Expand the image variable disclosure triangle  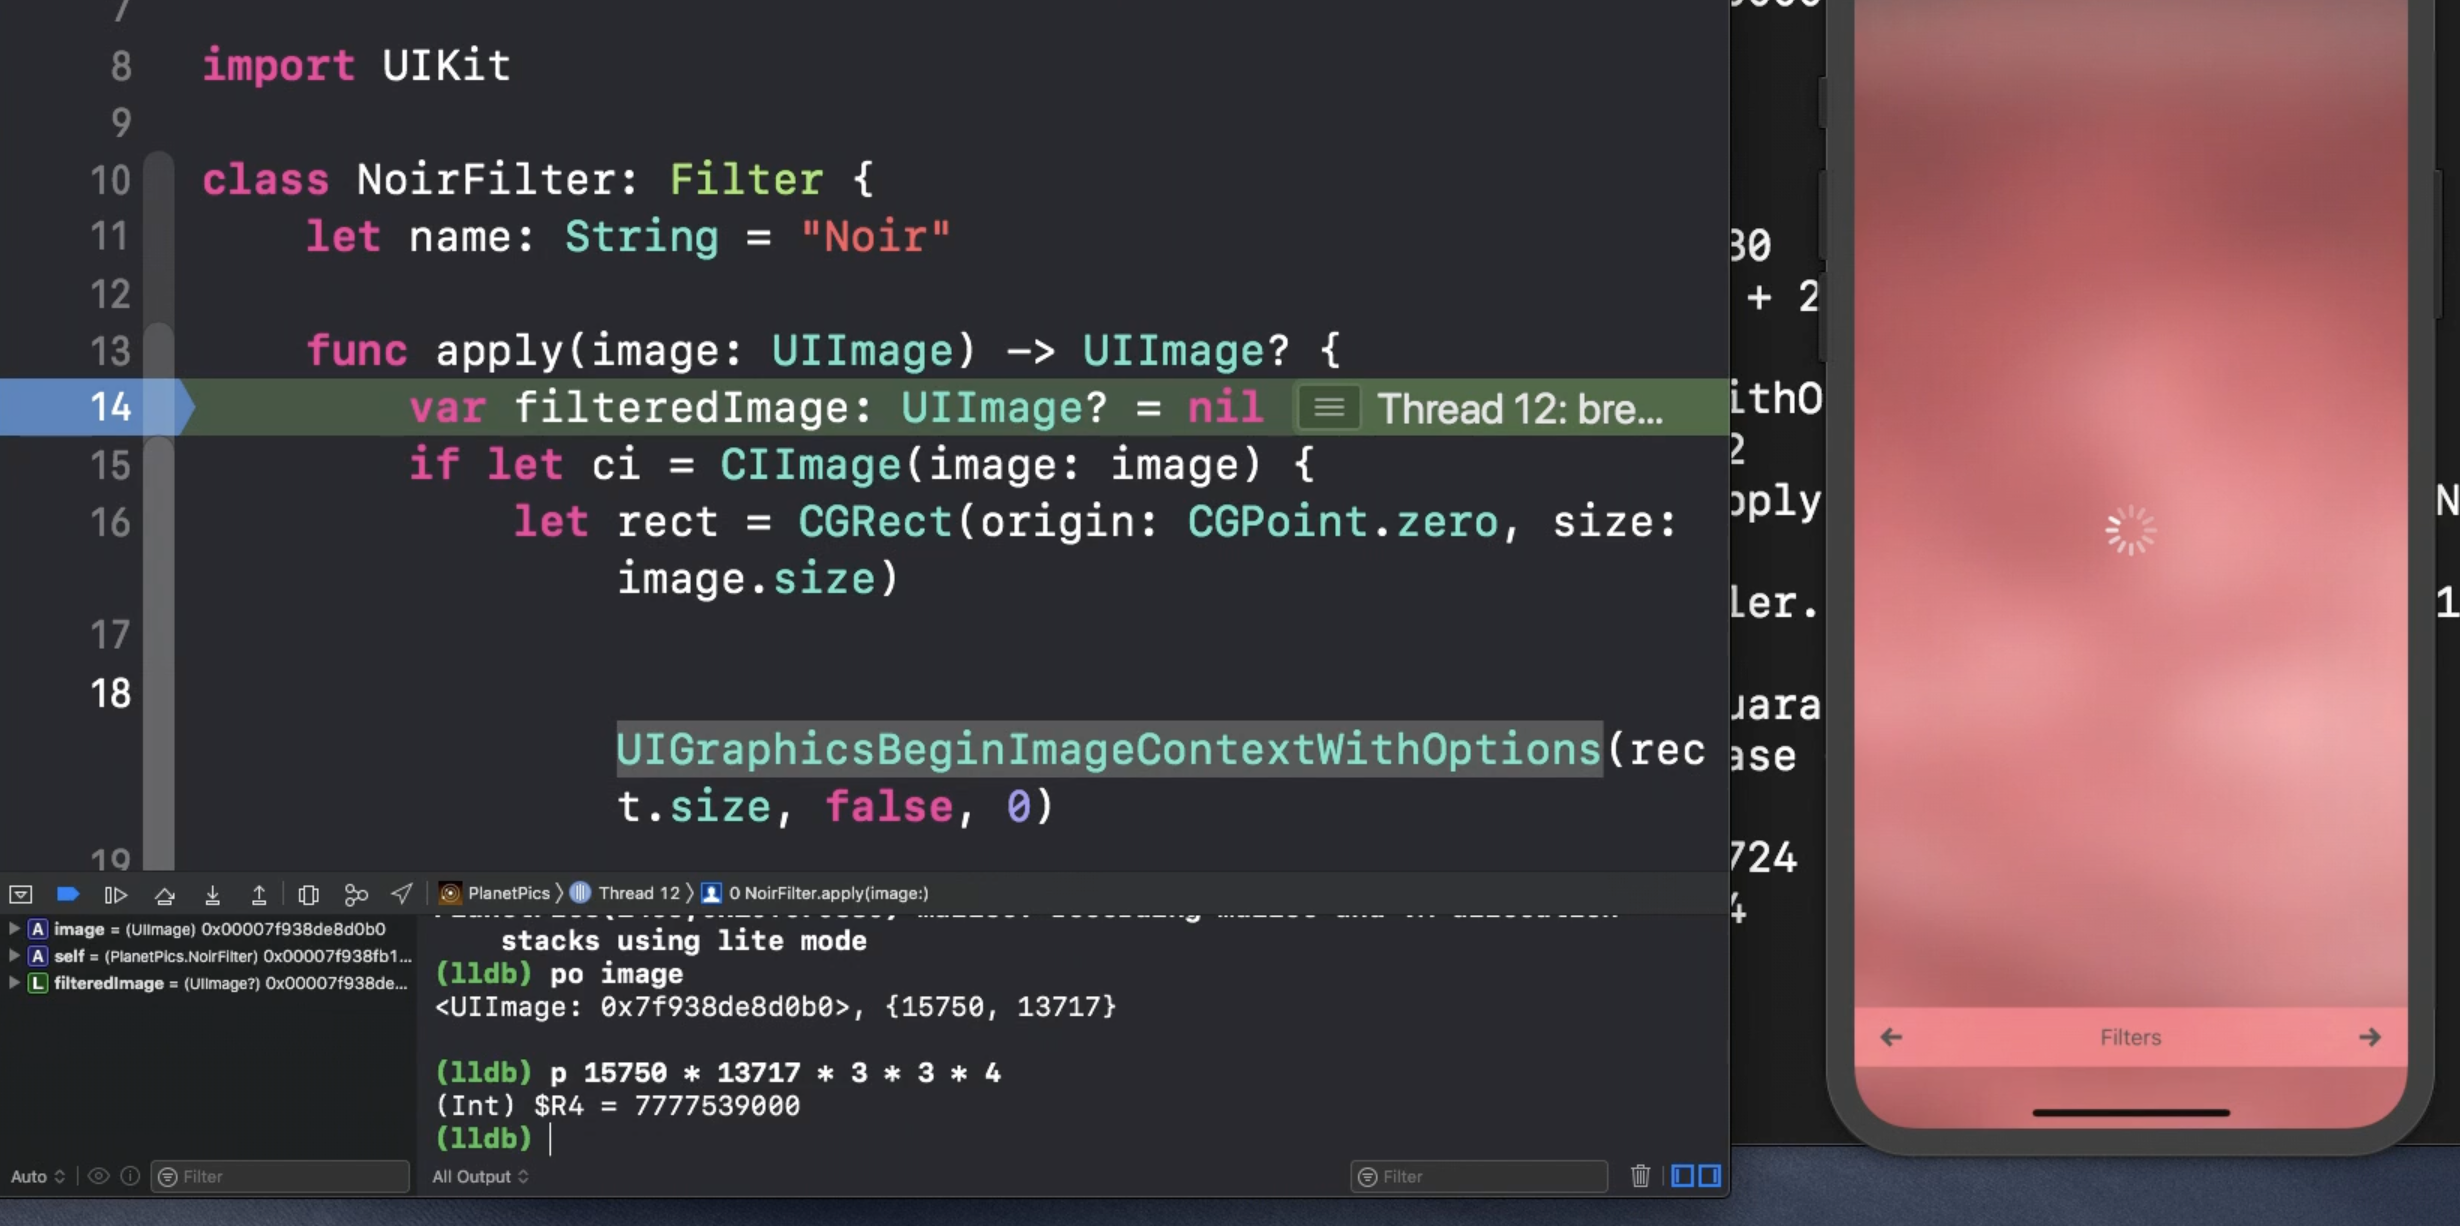pyautogui.click(x=14, y=929)
